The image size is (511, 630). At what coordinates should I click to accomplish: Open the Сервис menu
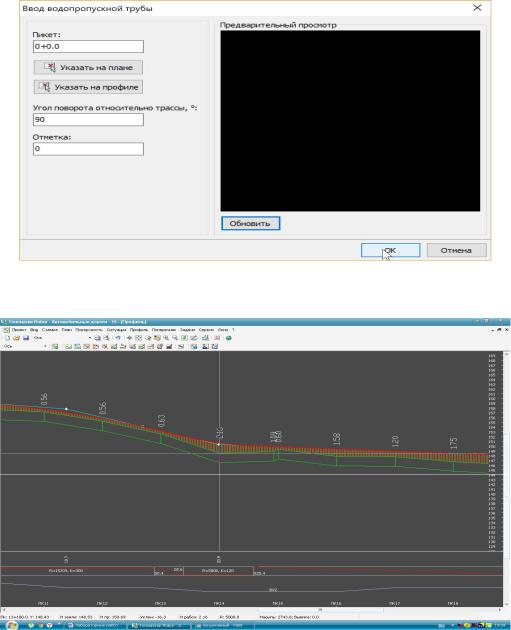(206, 329)
